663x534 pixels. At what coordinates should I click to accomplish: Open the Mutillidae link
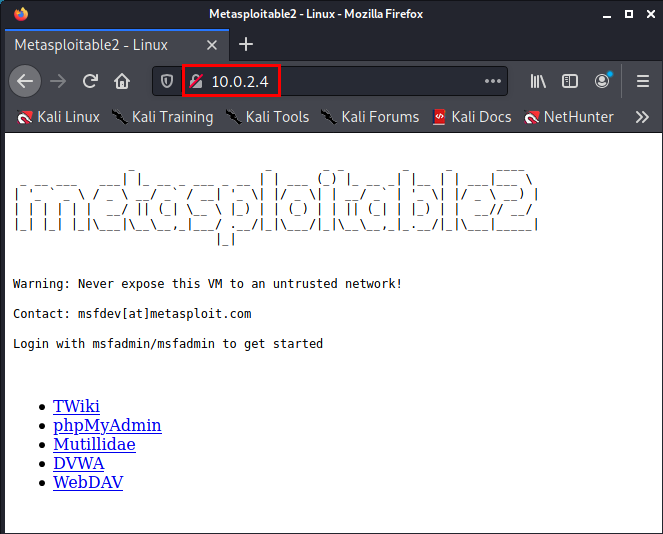[x=94, y=444]
